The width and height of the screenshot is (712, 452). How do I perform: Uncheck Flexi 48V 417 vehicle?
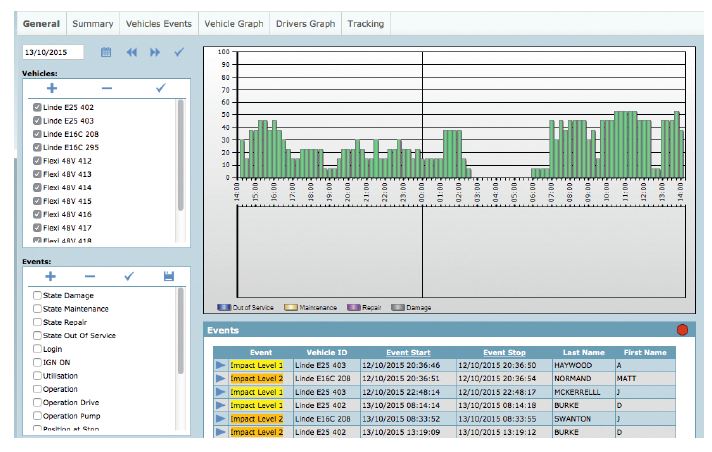37,228
